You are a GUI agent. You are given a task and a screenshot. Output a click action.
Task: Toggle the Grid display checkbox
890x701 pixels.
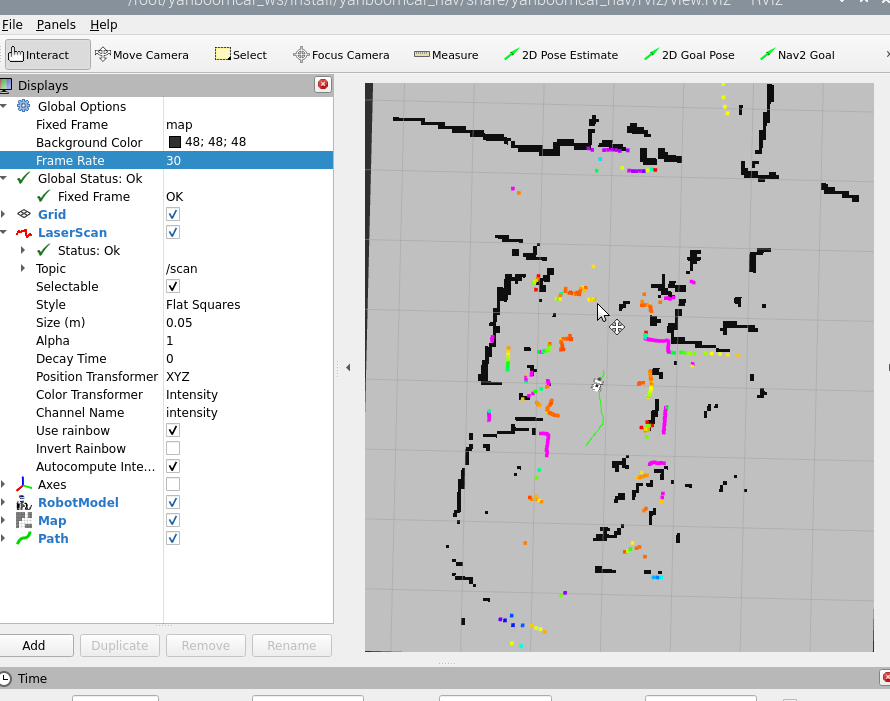click(173, 214)
